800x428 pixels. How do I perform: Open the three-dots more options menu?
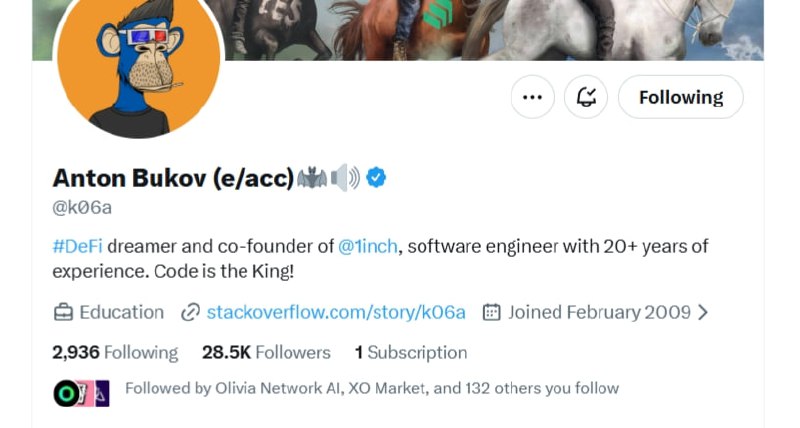click(x=533, y=97)
